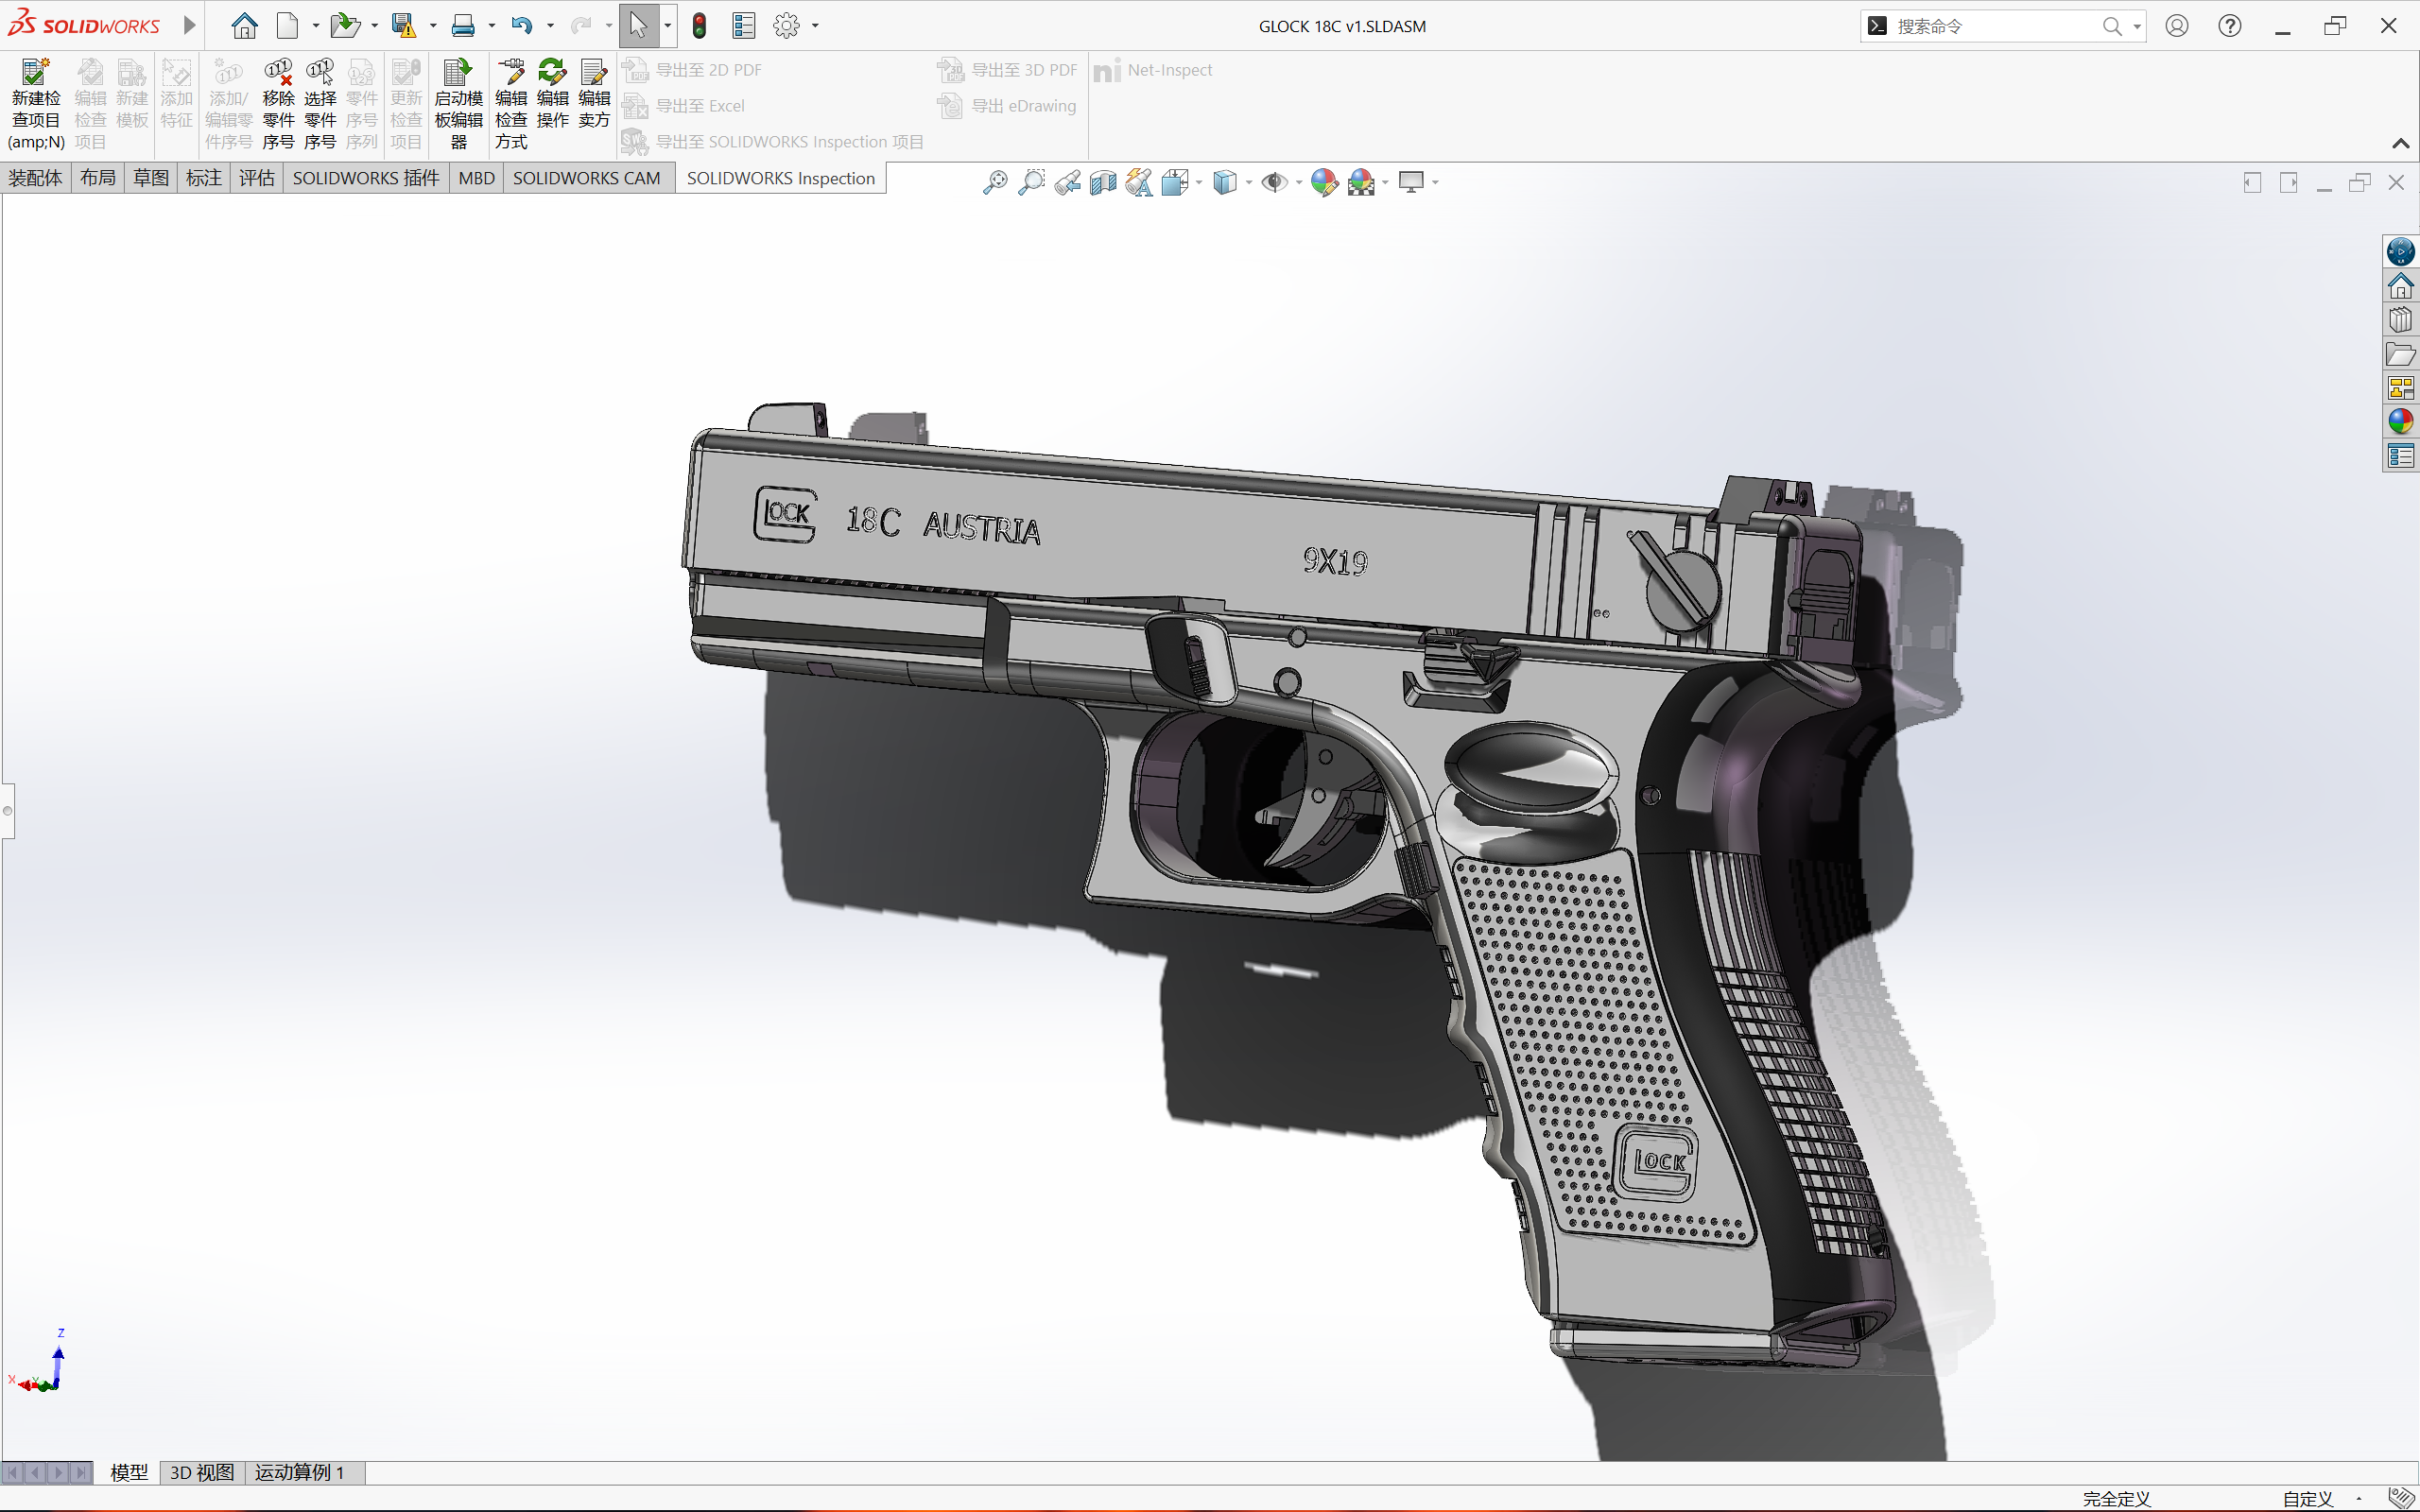This screenshot has width=2420, height=1512.
Task: Open a file with the Open folder icon
Action: [345, 26]
